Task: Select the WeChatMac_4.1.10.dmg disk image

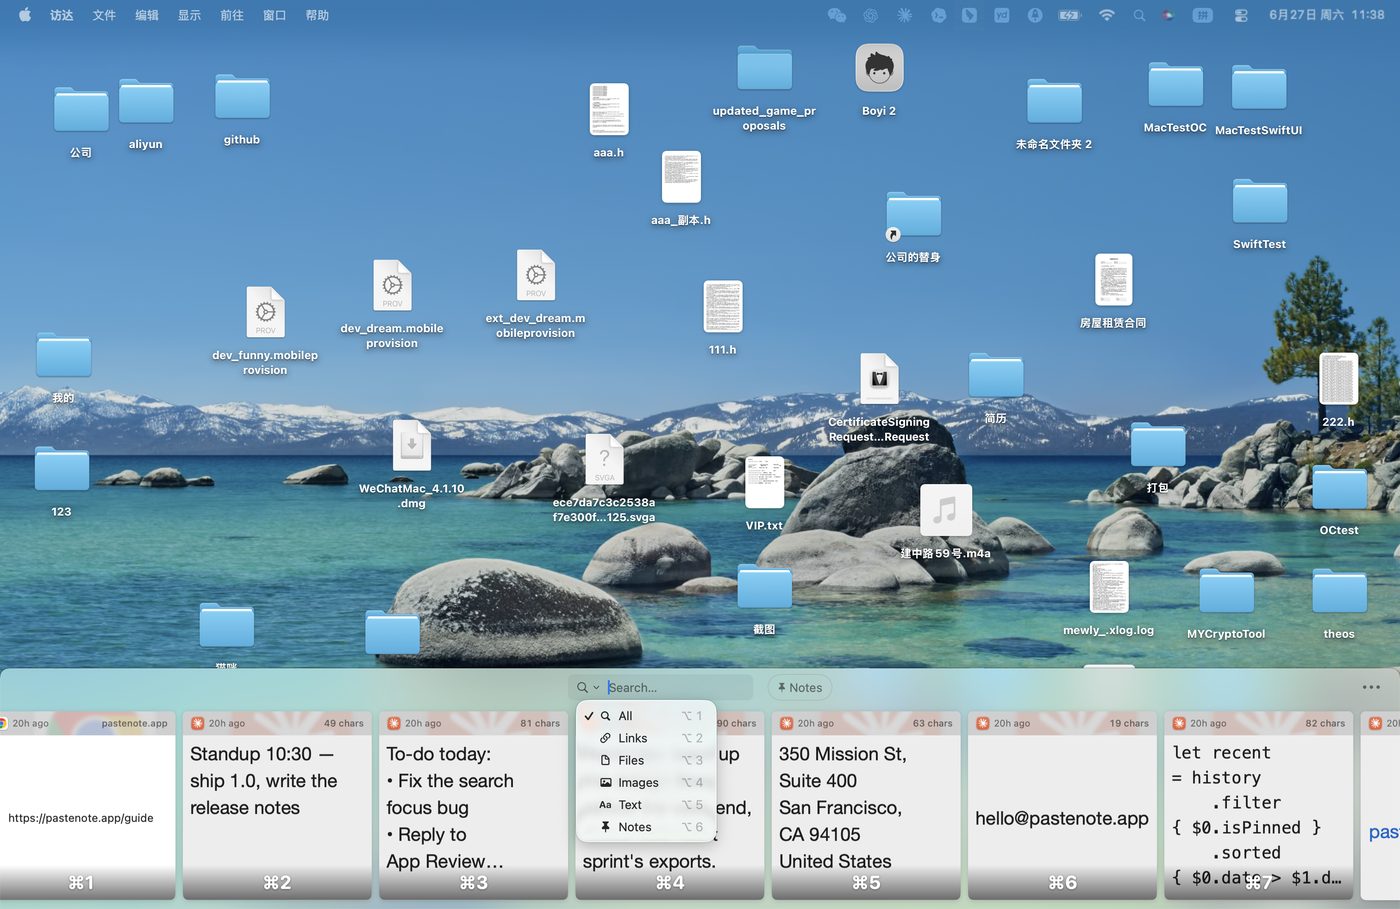Action: click(412, 446)
